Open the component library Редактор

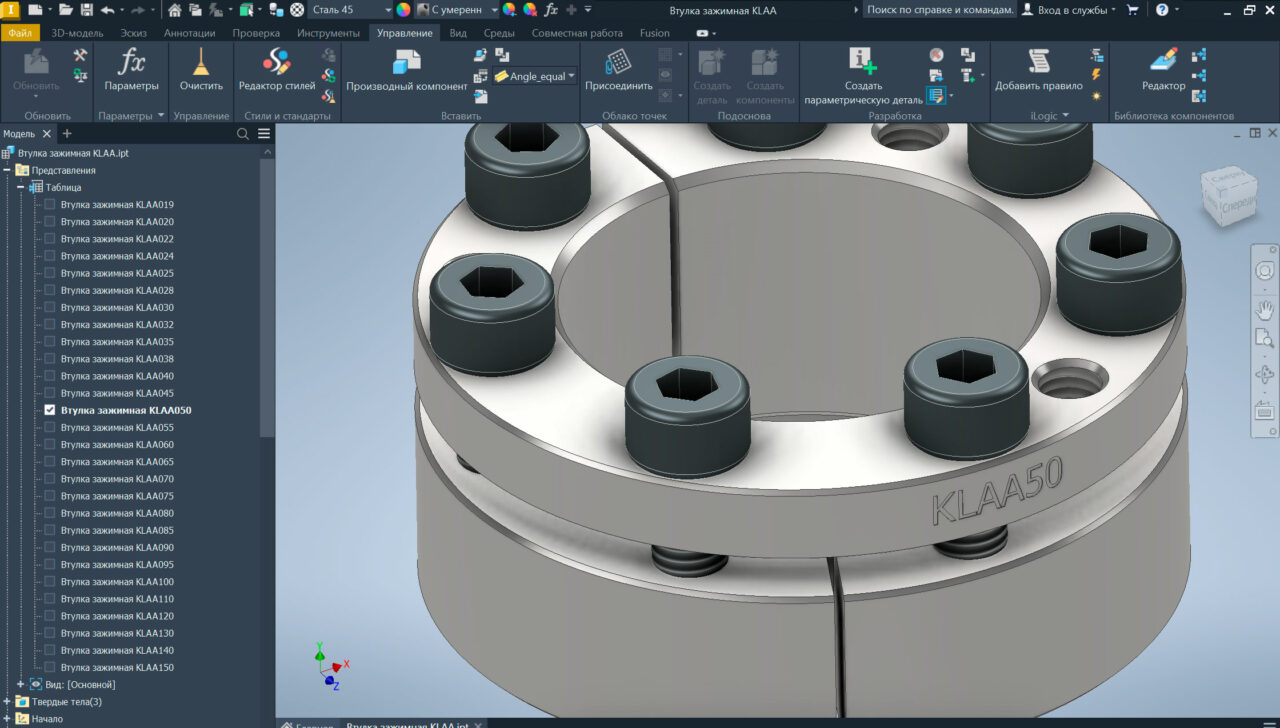pos(1163,62)
